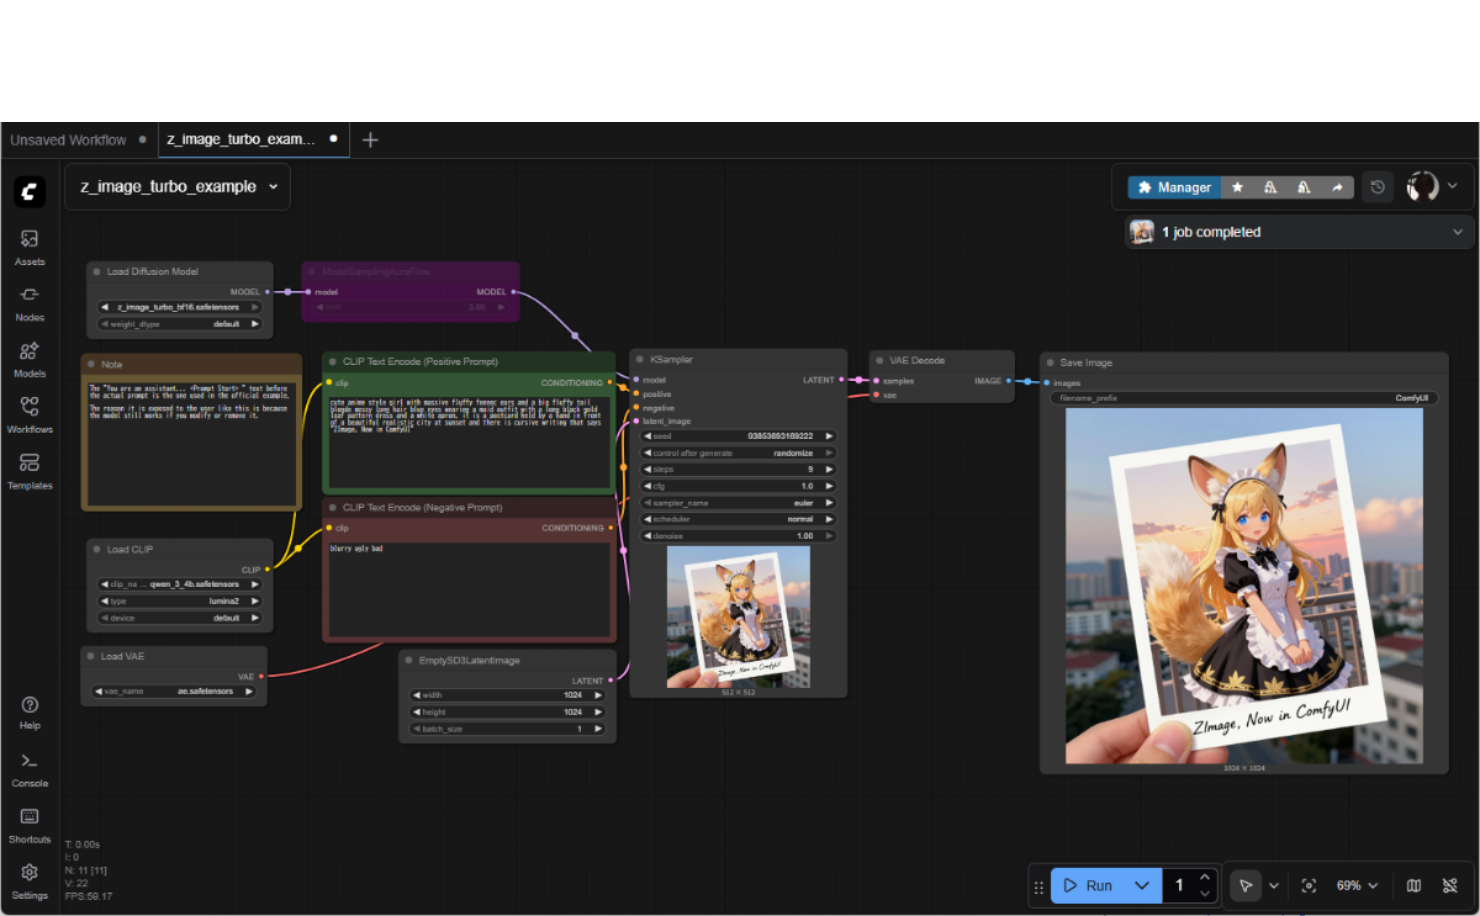Decrement the KSampler steps value
Image resolution: width=1480 pixels, height=916 pixels.
648,470
